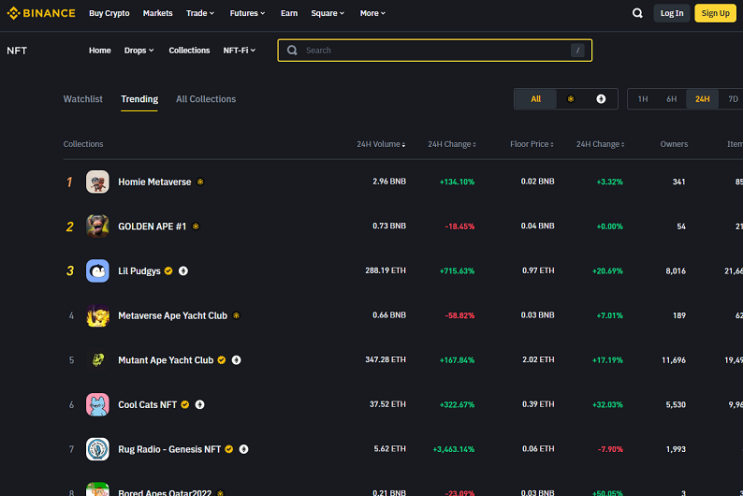Click the Ethereum icon beside Lil Pudgys
Screen dimensions: 743x496
click(183, 271)
